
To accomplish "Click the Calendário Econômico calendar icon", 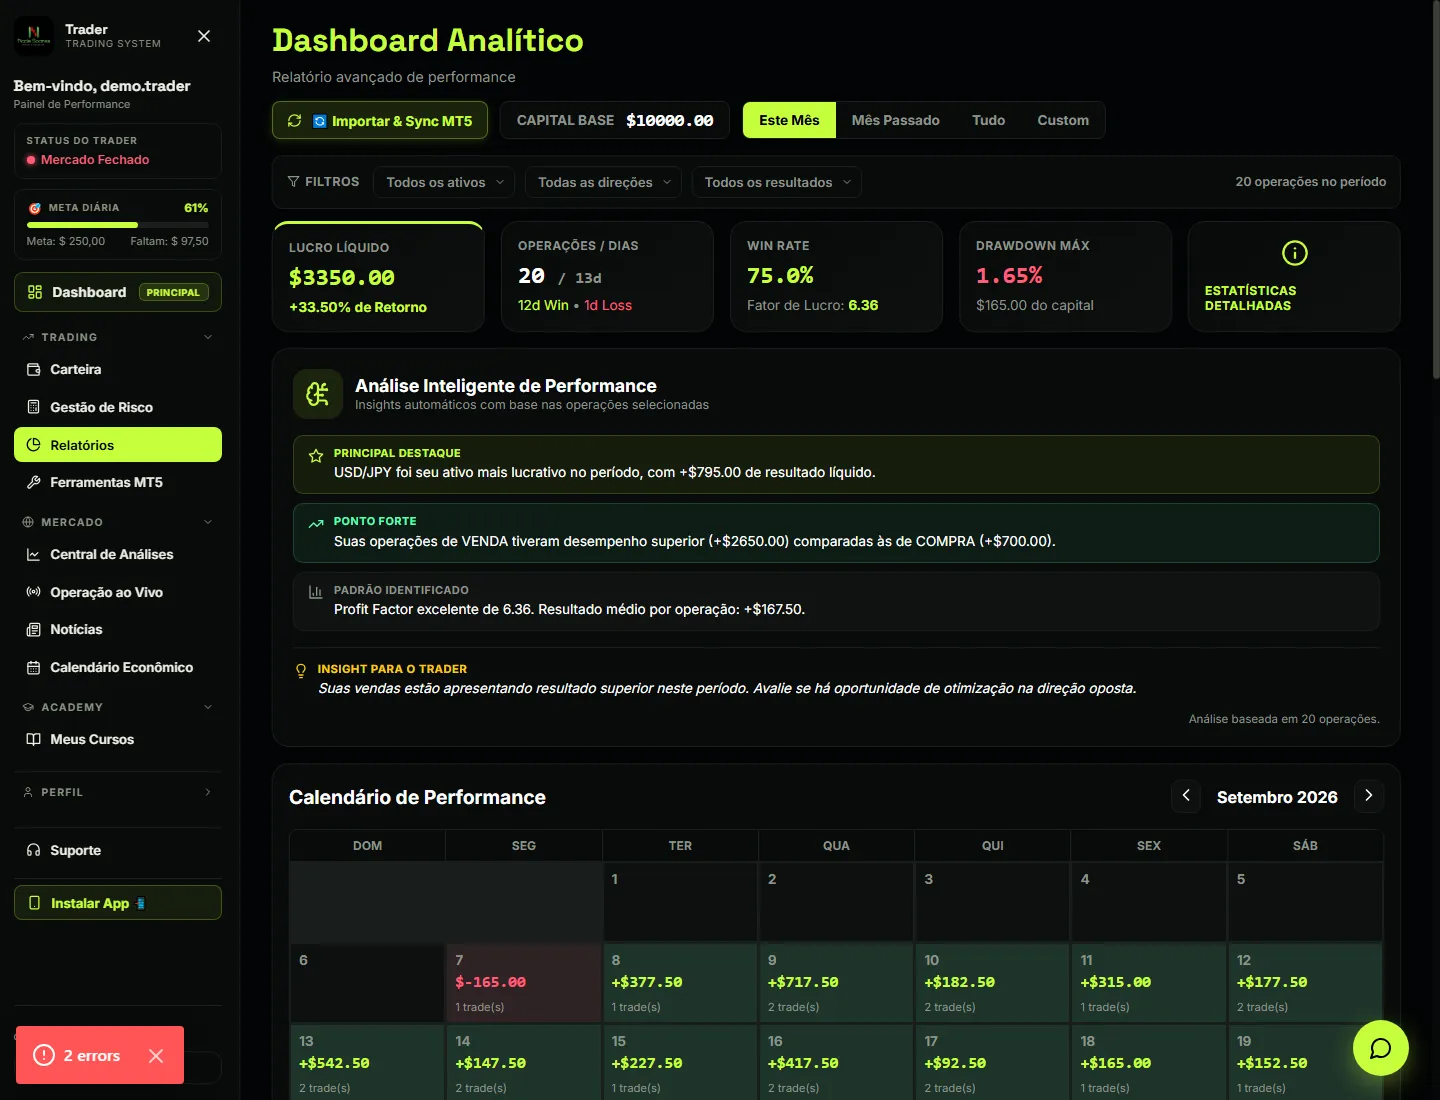I will [x=33, y=667].
